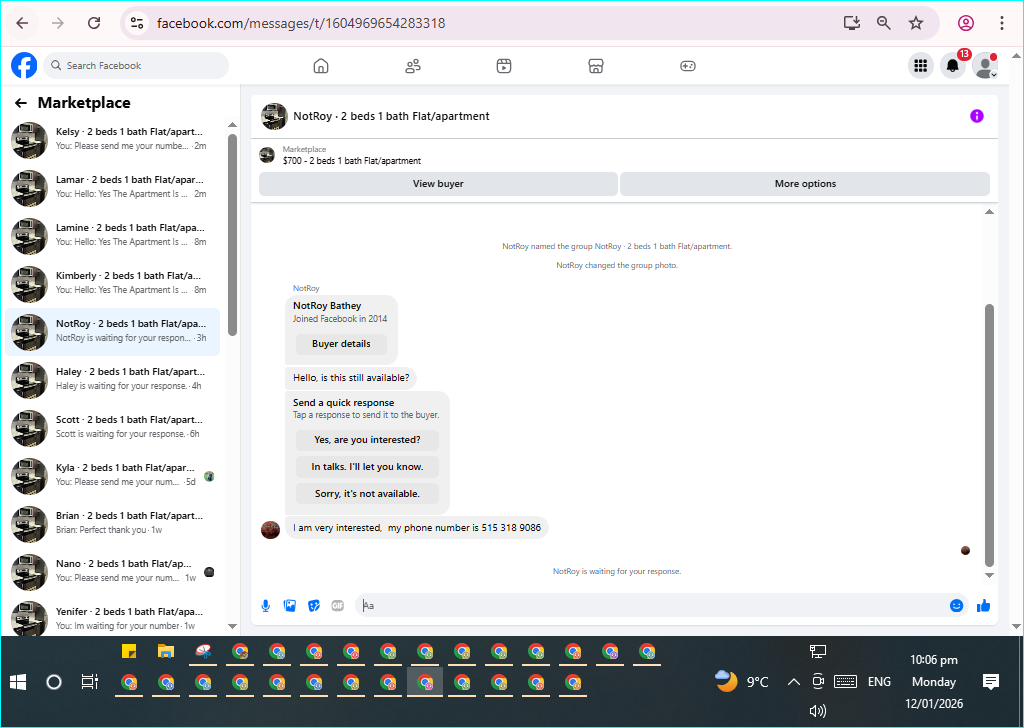
Task: Click the Search Facebook field
Action: click(136, 66)
